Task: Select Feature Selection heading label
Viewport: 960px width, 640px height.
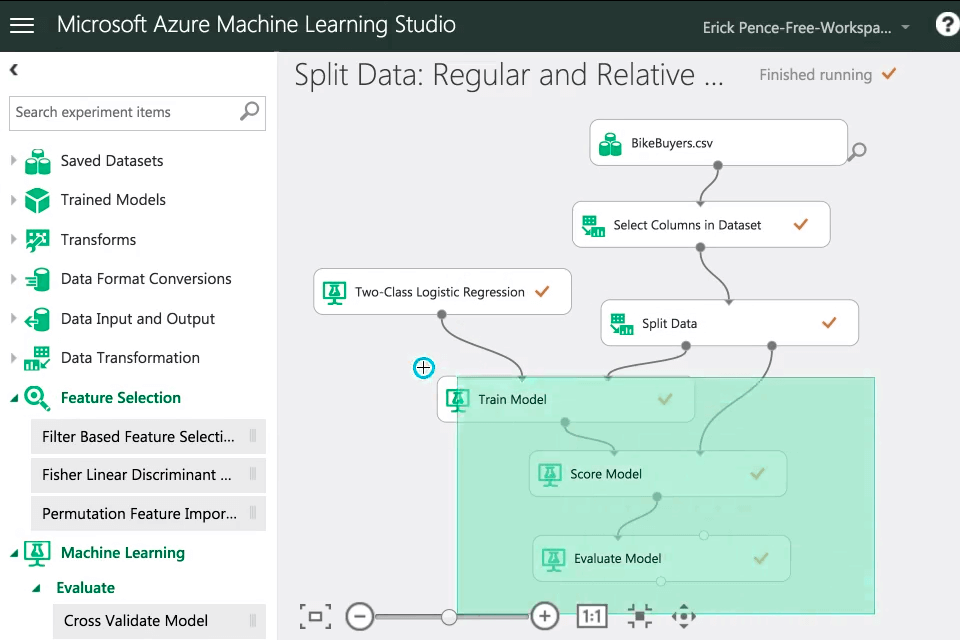Action: point(121,398)
